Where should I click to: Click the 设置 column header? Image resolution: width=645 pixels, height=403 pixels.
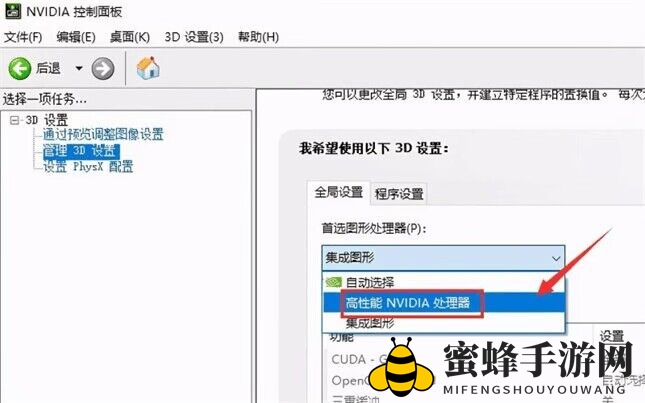(612, 336)
